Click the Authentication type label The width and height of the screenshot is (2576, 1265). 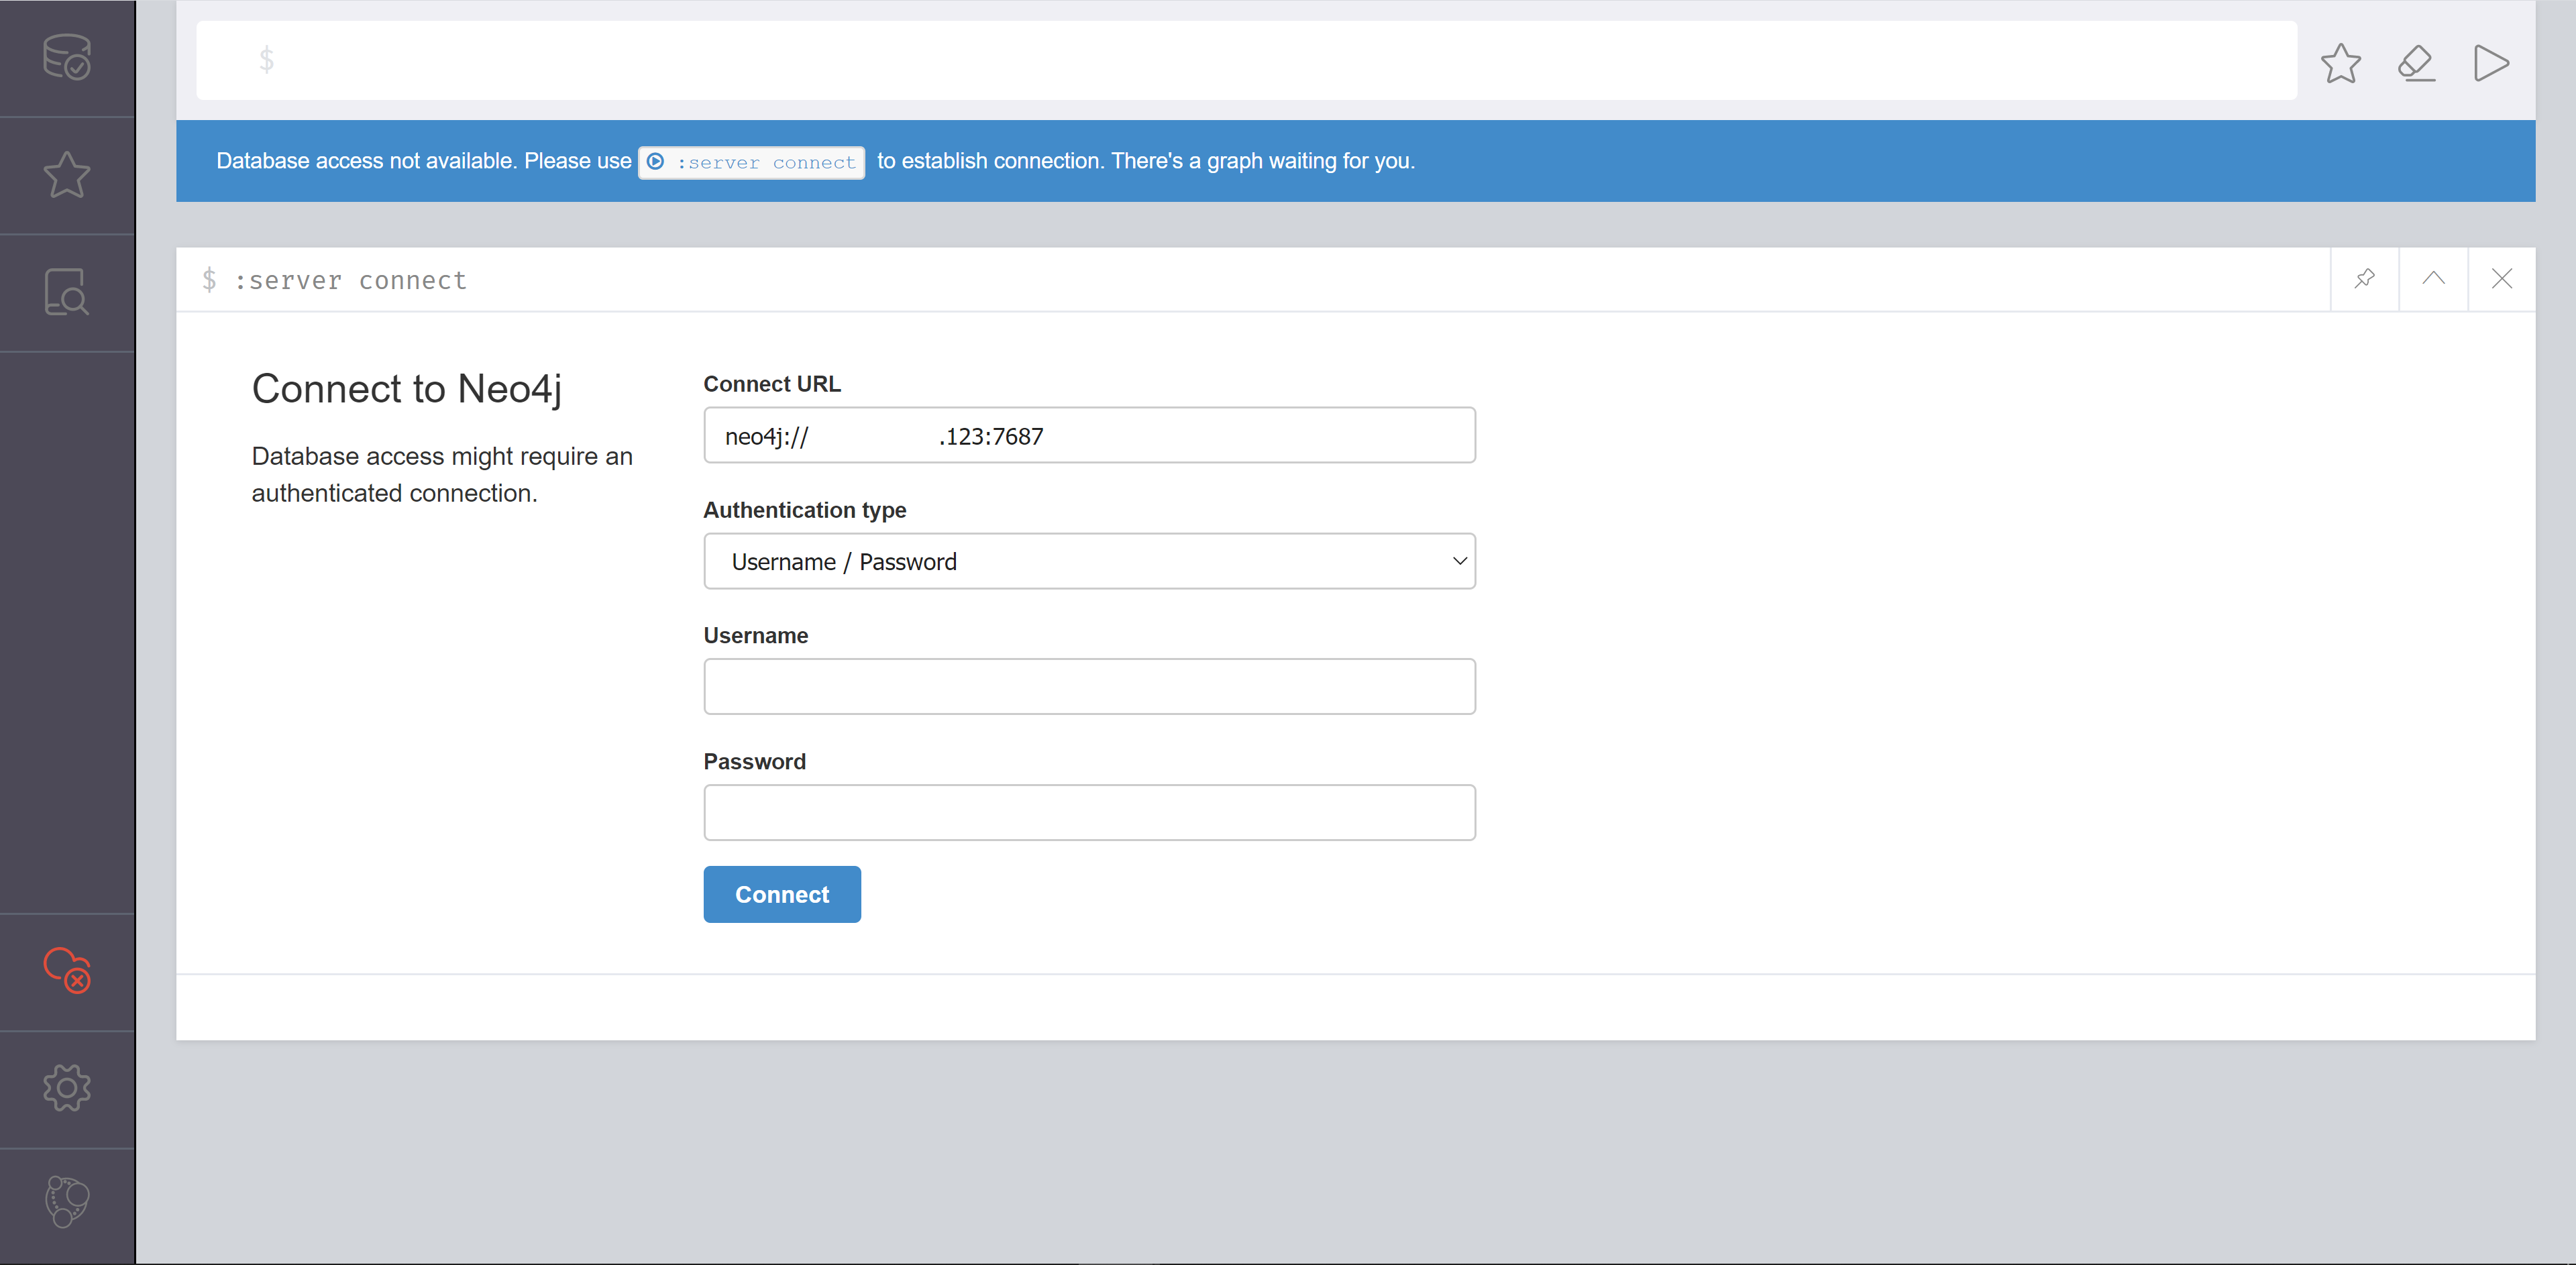(805, 510)
